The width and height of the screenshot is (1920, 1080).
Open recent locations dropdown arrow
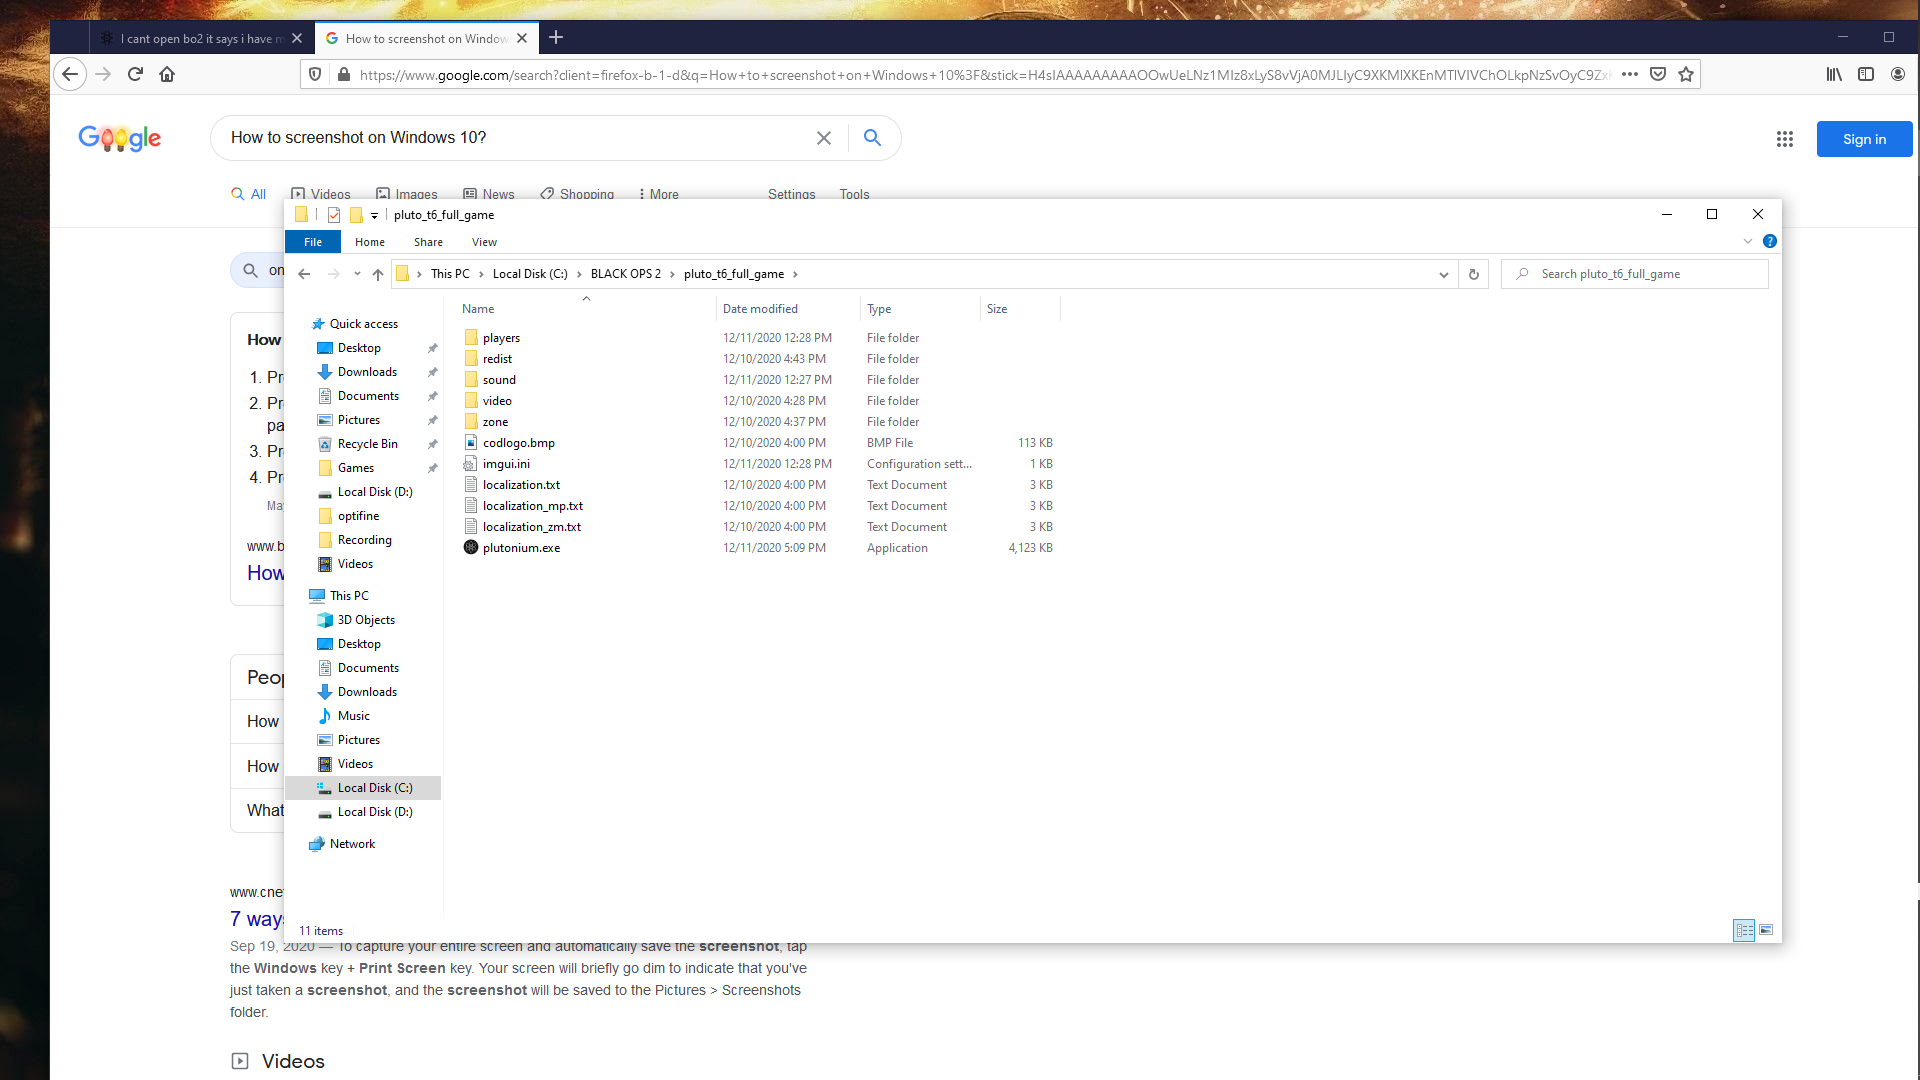click(x=357, y=274)
